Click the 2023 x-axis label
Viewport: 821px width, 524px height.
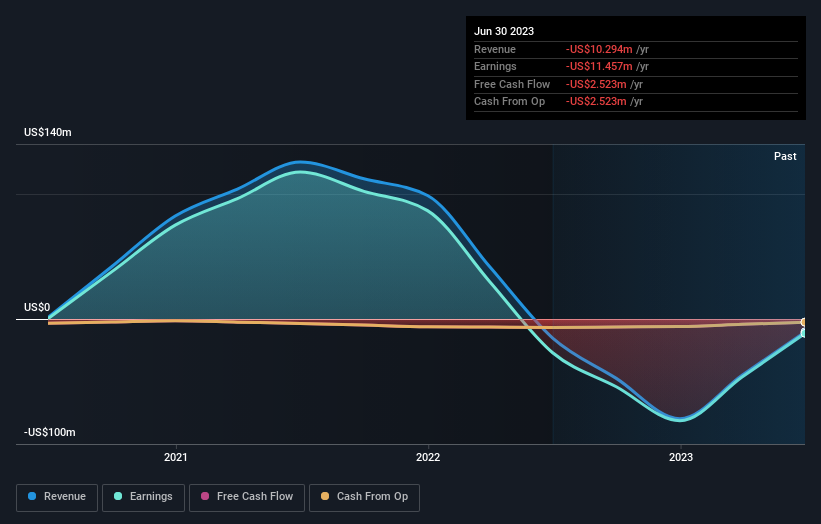[x=681, y=457]
